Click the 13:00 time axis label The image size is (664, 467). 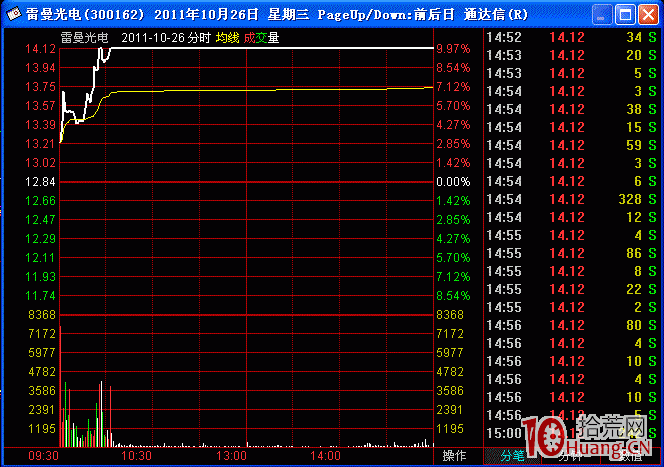231,456
